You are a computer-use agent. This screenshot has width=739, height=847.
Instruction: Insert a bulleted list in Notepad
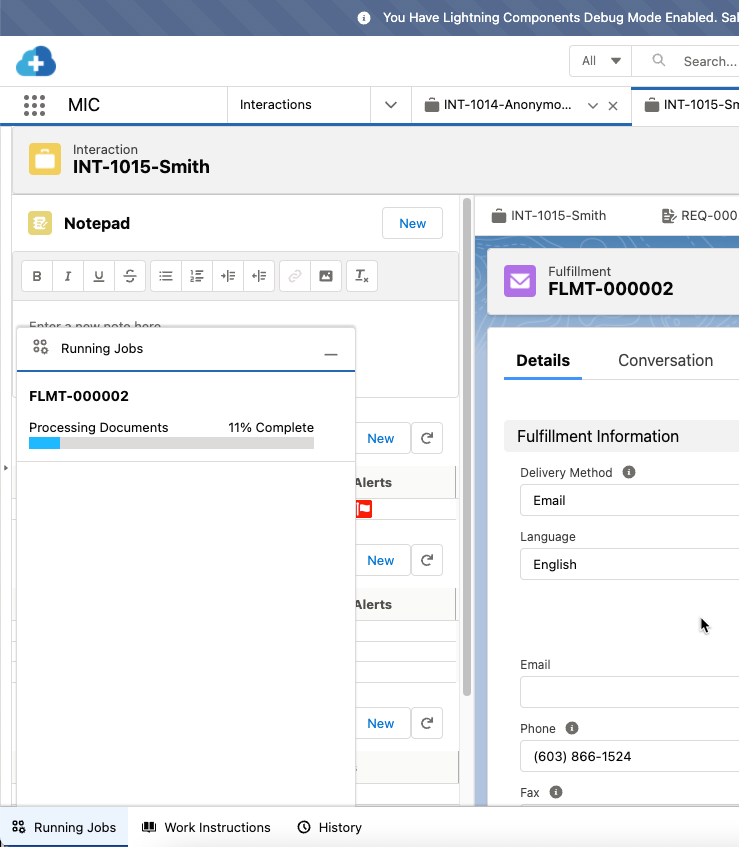(x=166, y=276)
